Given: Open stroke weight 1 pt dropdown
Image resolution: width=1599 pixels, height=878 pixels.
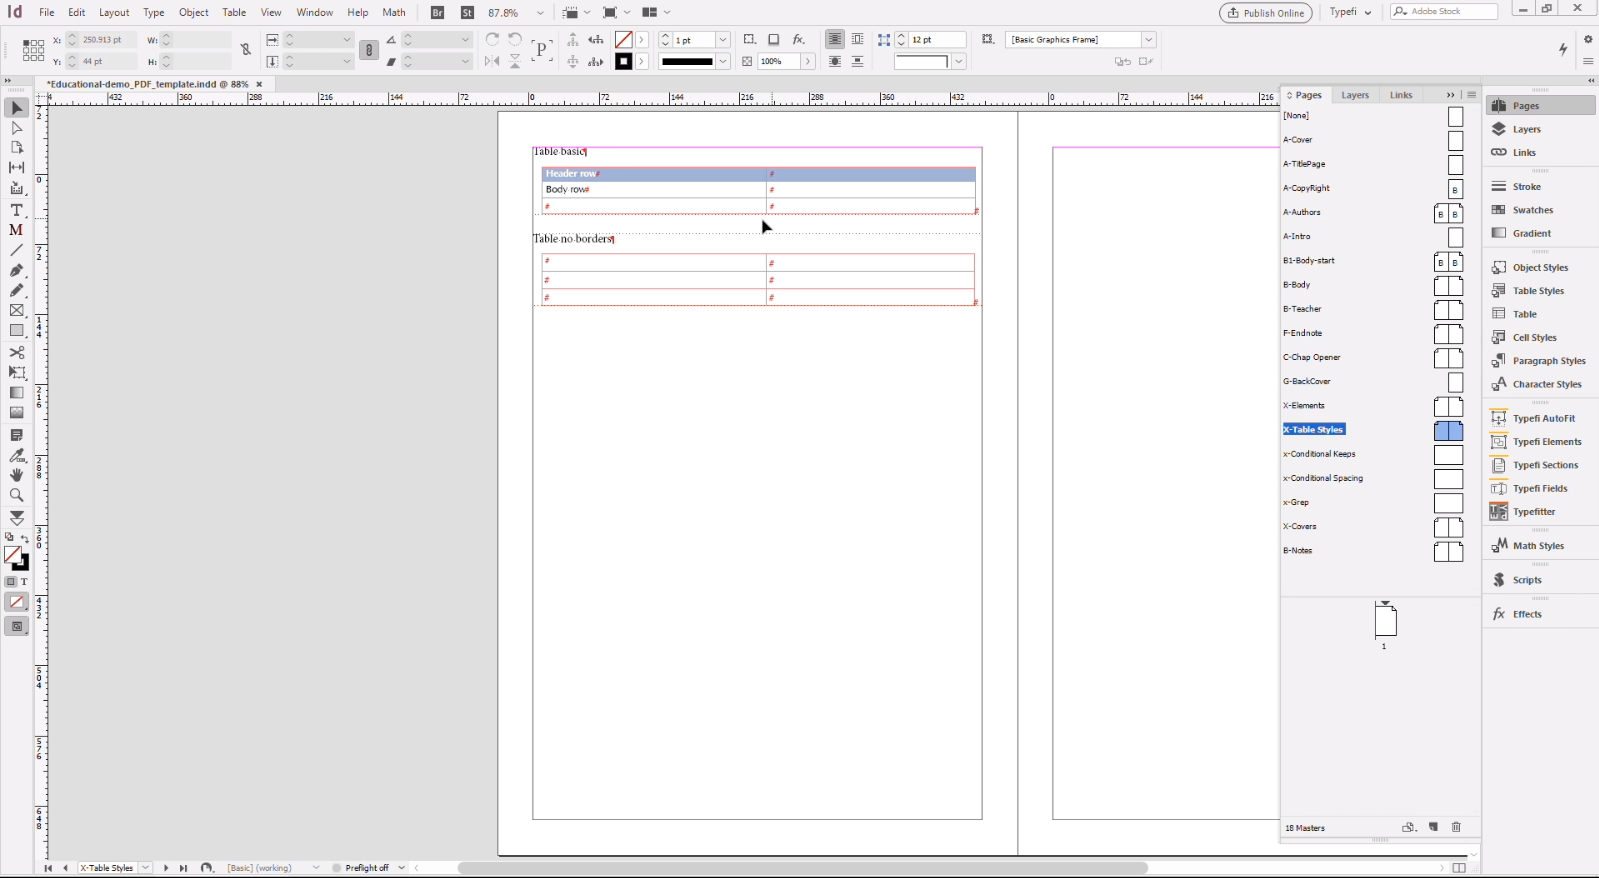Looking at the screenshot, I should coord(722,40).
